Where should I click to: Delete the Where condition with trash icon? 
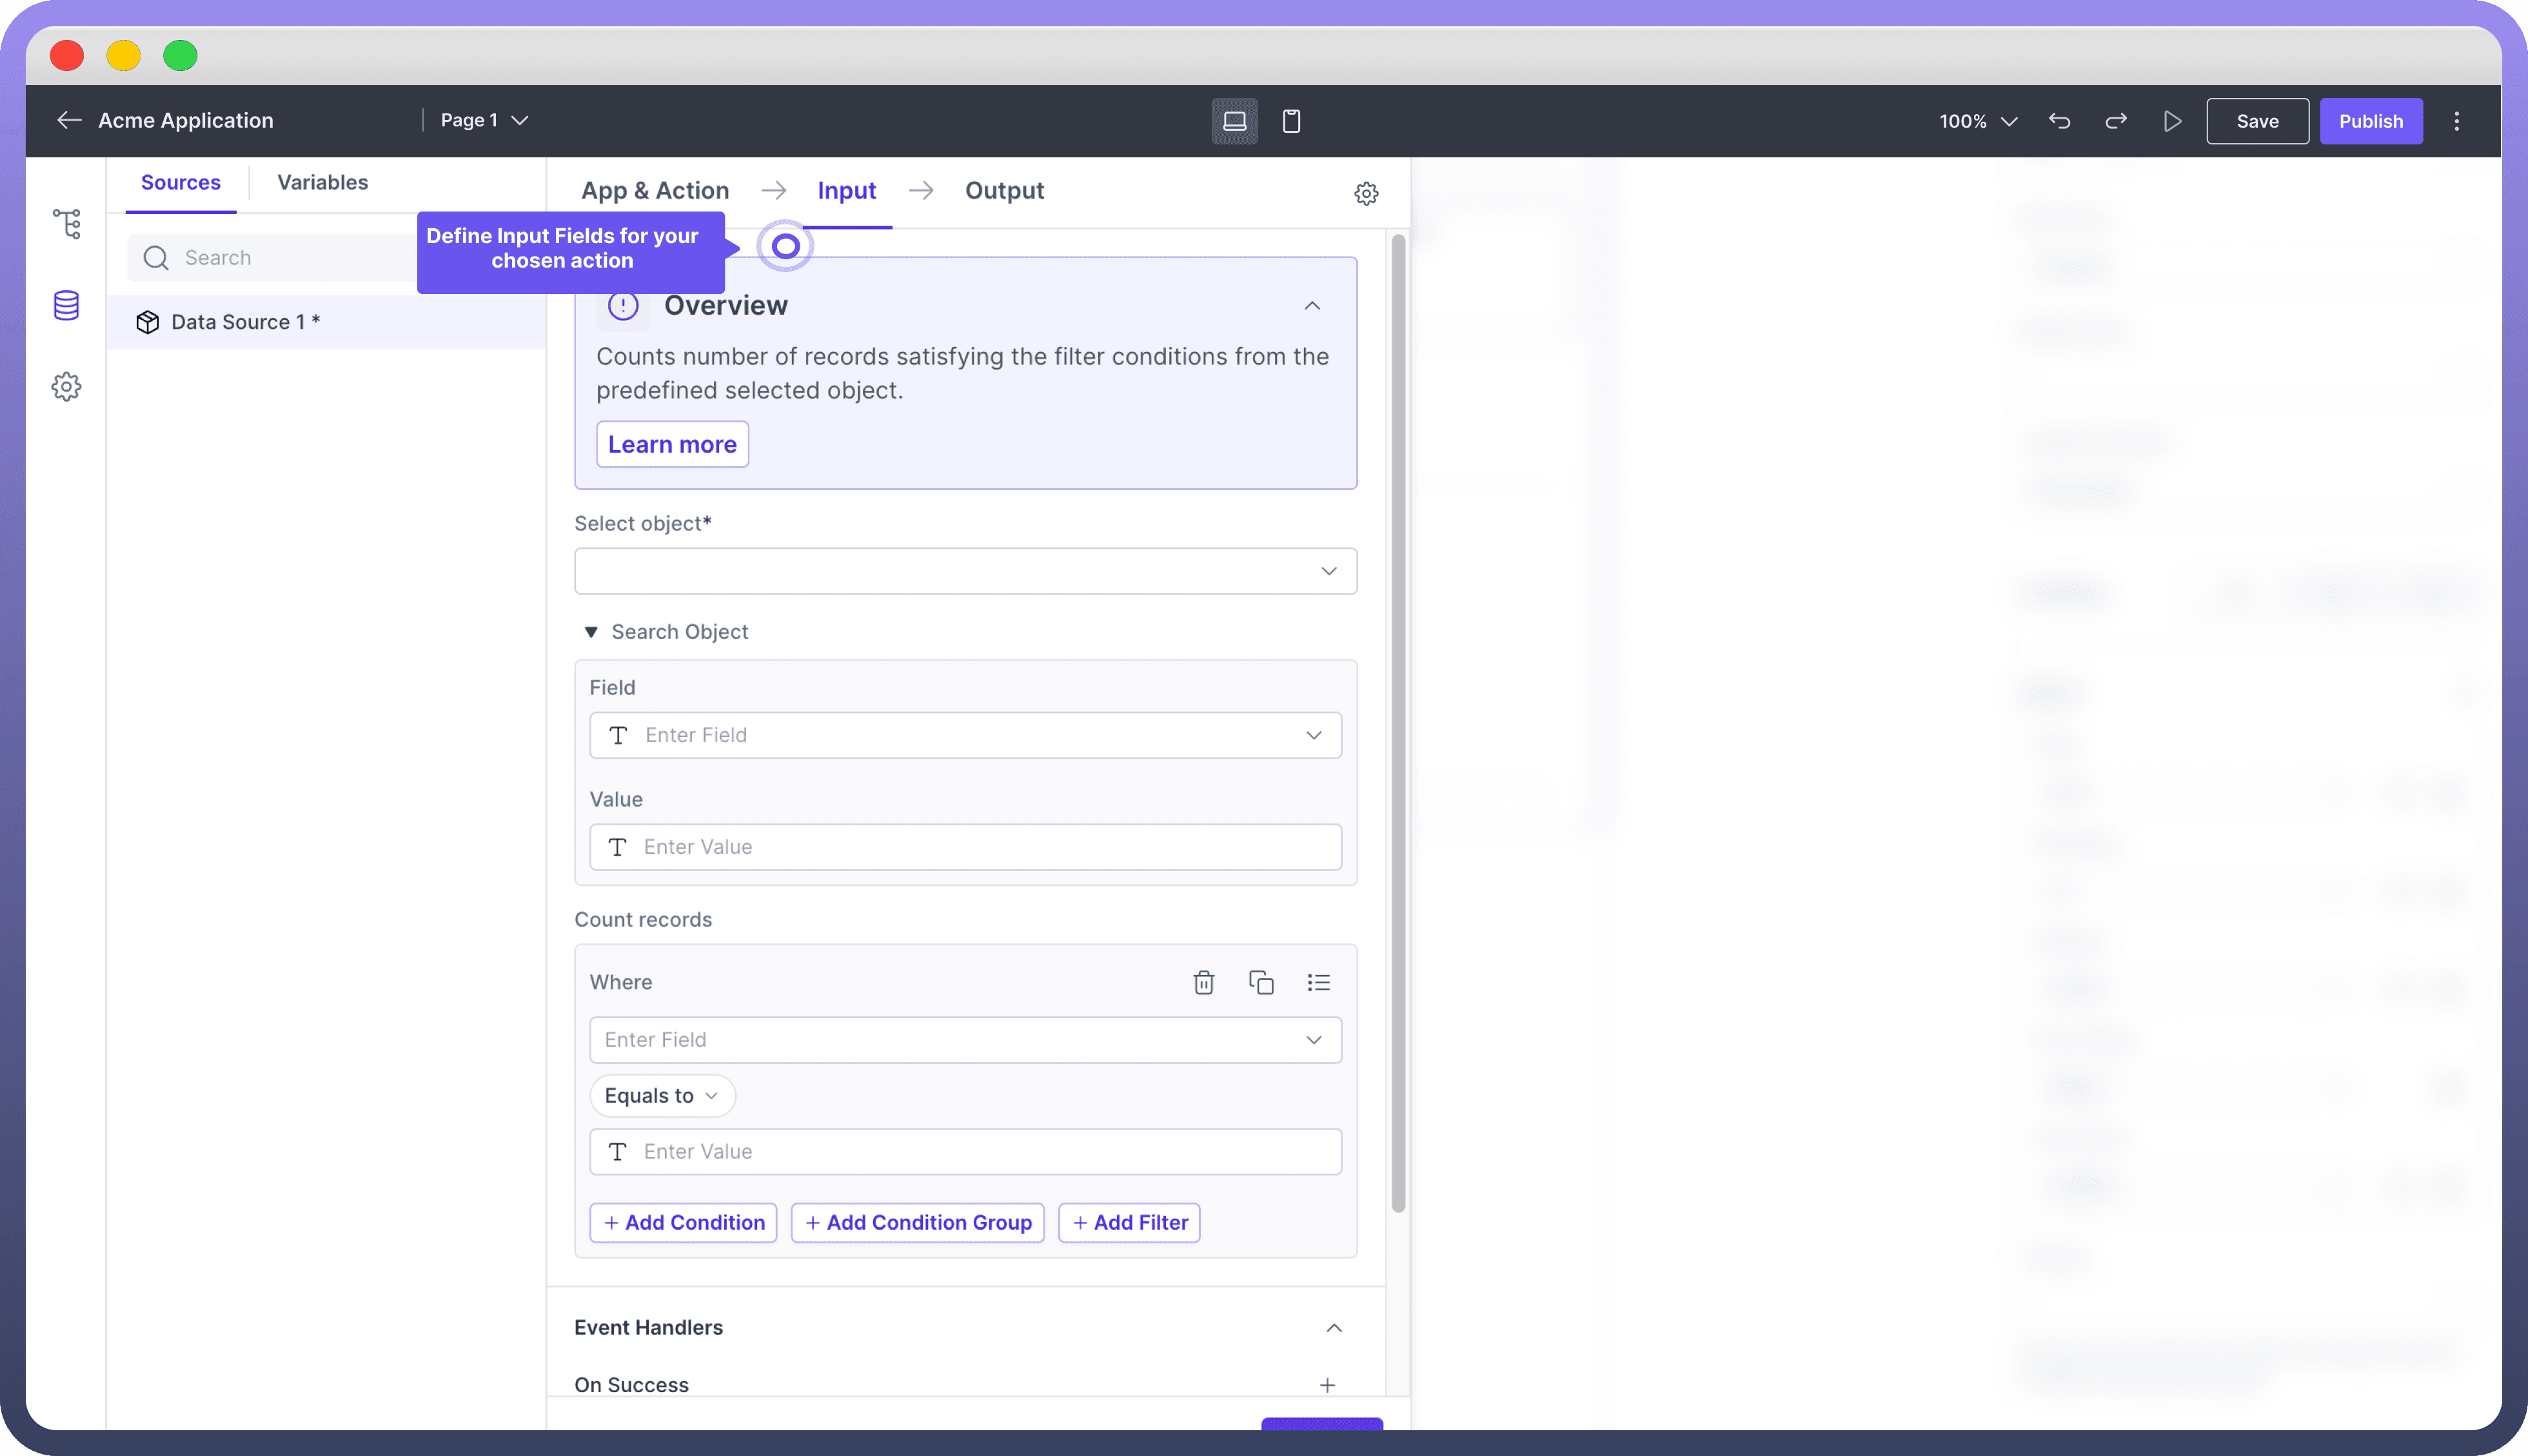pos(1203,982)
